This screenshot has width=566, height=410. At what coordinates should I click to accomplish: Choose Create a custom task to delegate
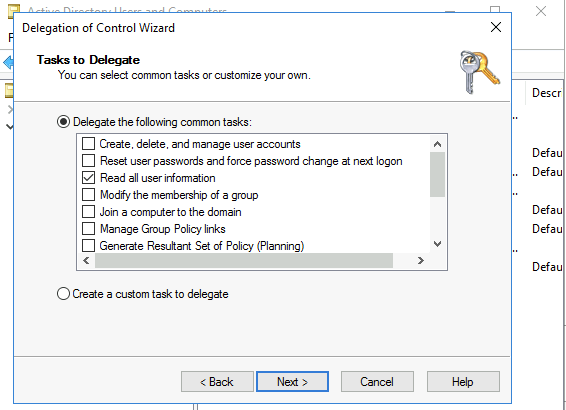64,293
